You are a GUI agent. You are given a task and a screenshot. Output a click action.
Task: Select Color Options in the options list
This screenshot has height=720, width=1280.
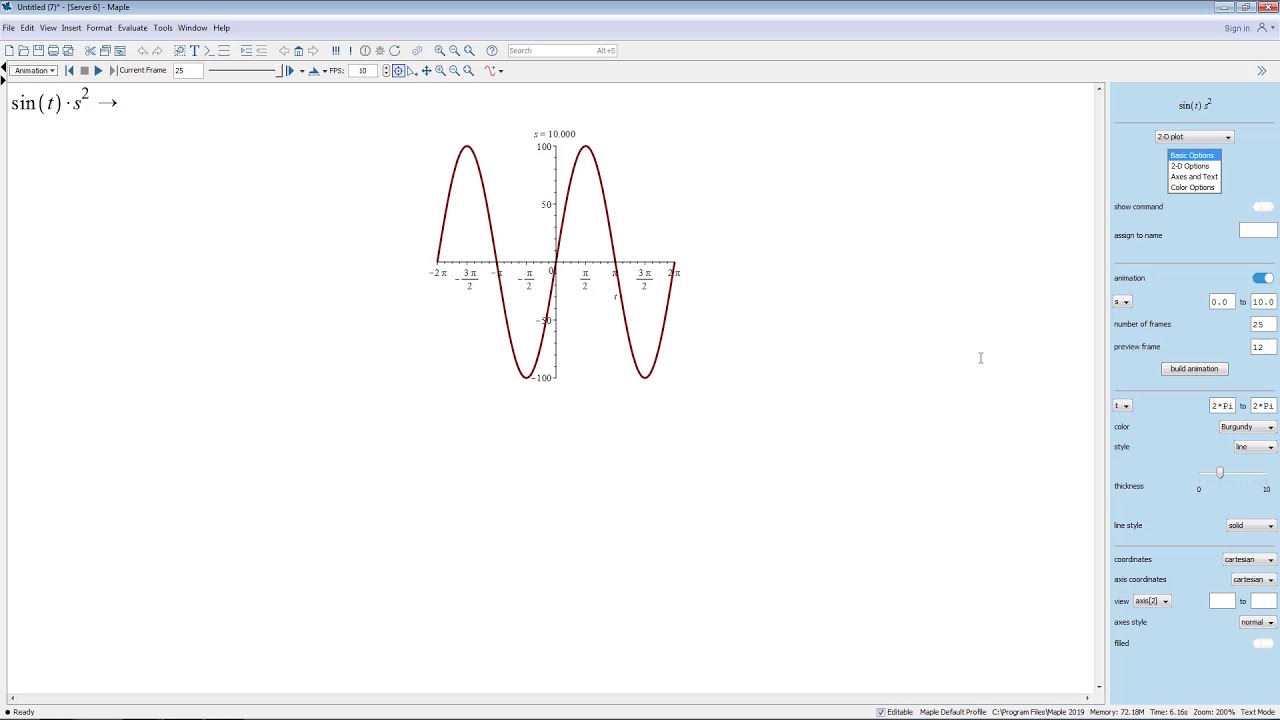pyautogui.click(x=1194, y=188)
